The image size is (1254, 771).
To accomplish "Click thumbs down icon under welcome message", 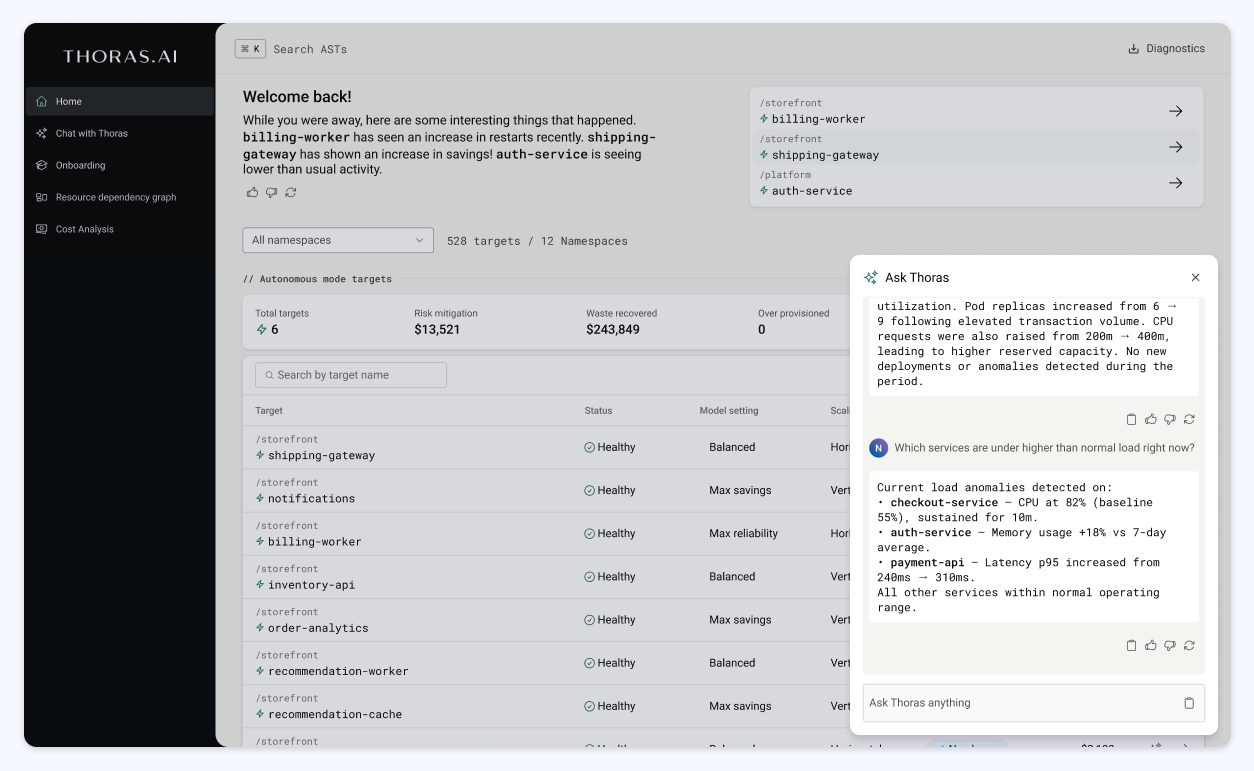I will click(271, 192).
